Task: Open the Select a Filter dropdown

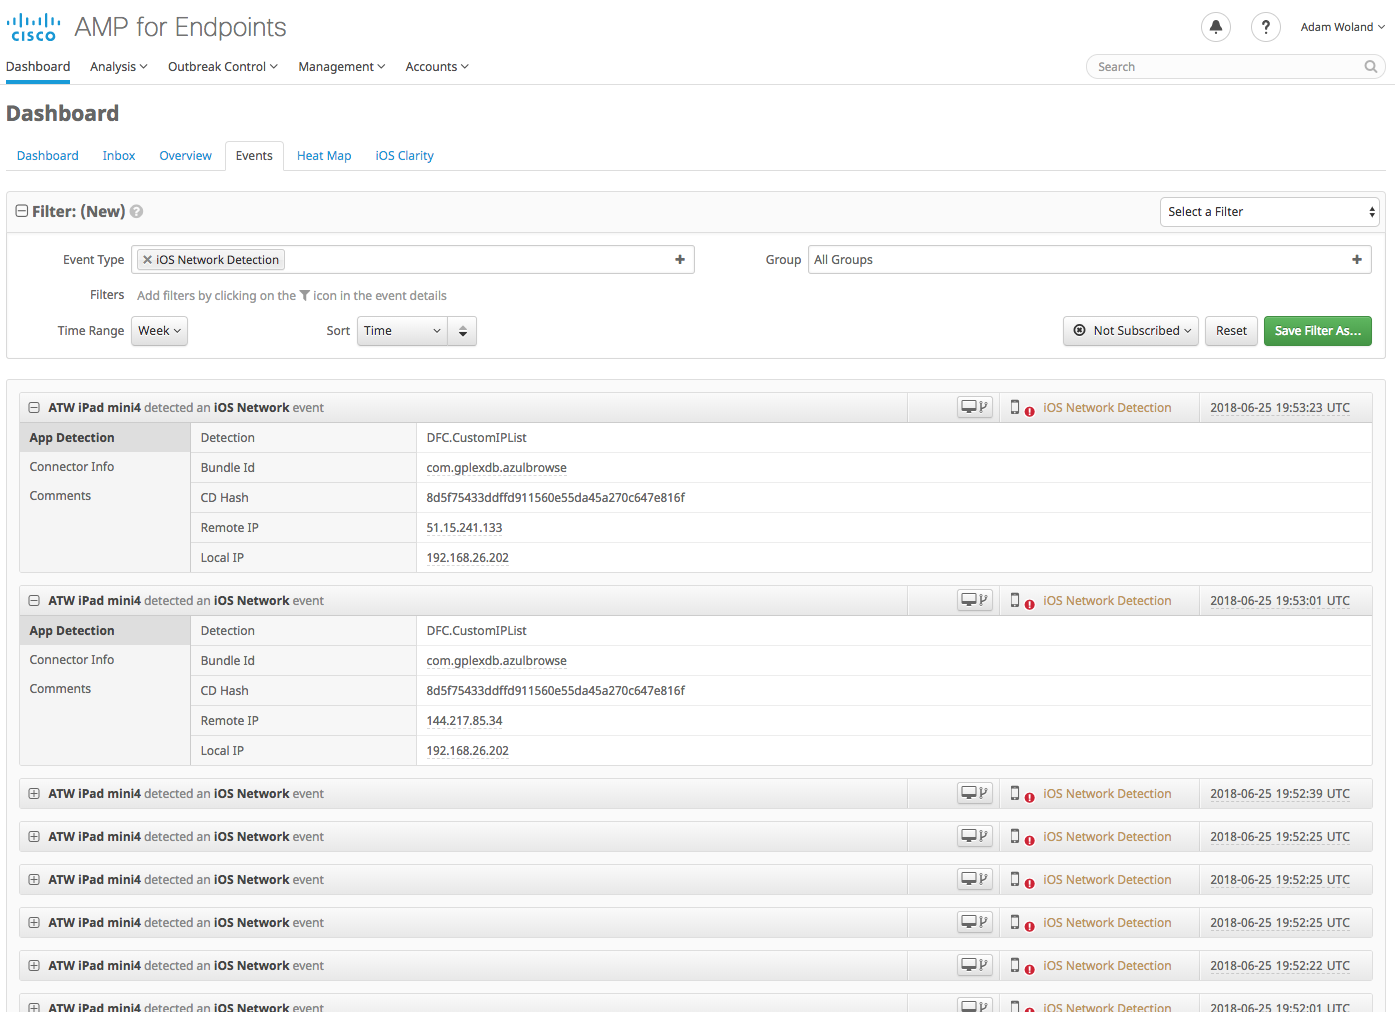Action: [1270, 212]
